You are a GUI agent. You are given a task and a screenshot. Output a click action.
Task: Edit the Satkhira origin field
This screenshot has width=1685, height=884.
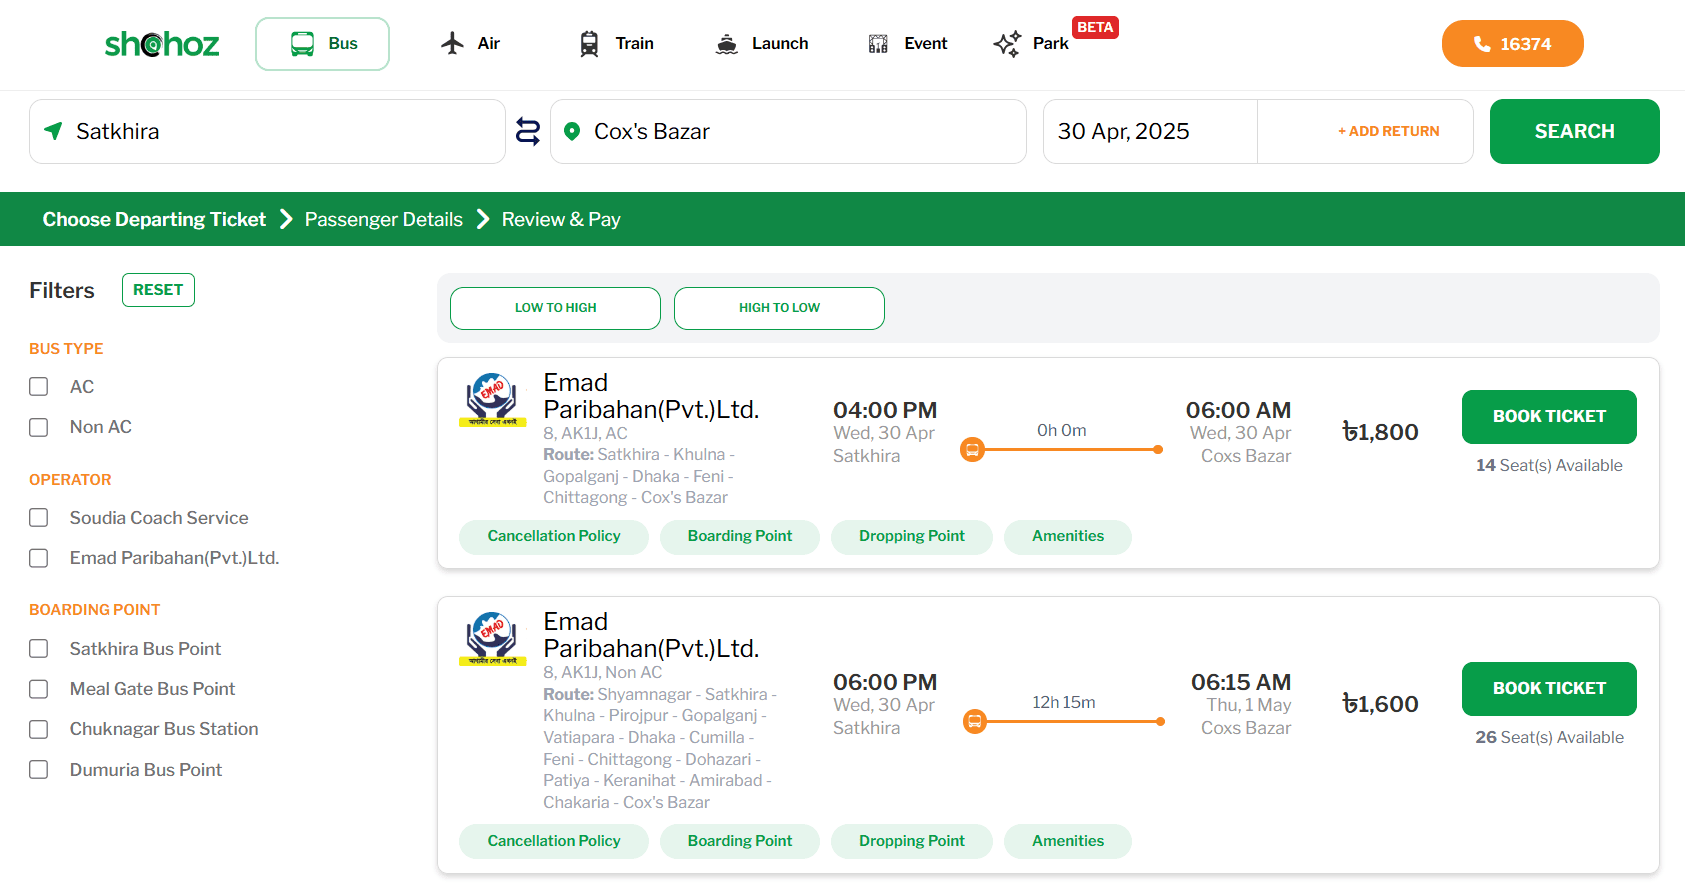pos(267,131)
